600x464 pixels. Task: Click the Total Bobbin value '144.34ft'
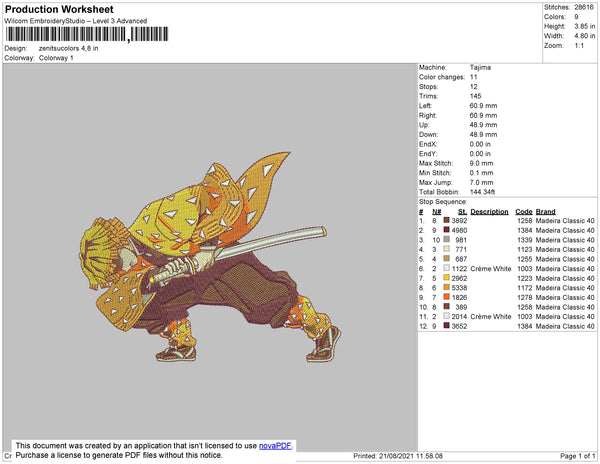(482, 192)
